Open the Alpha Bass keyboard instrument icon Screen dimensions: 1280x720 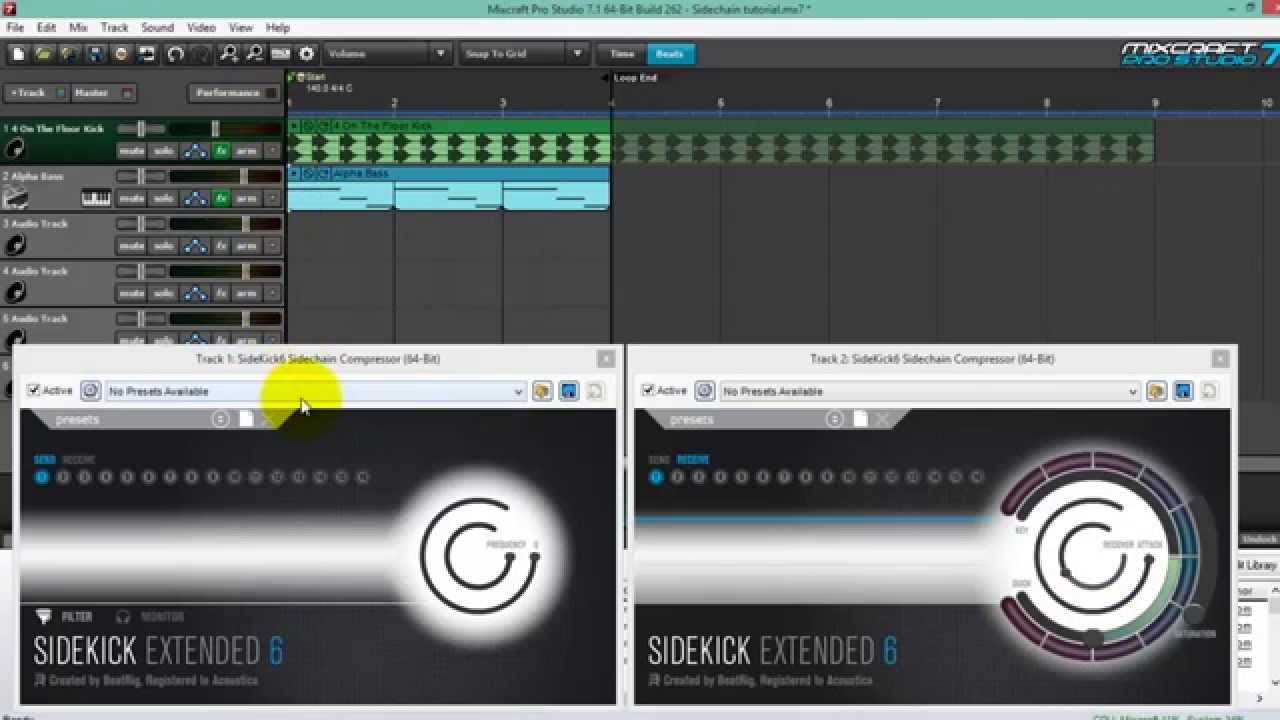96,198
